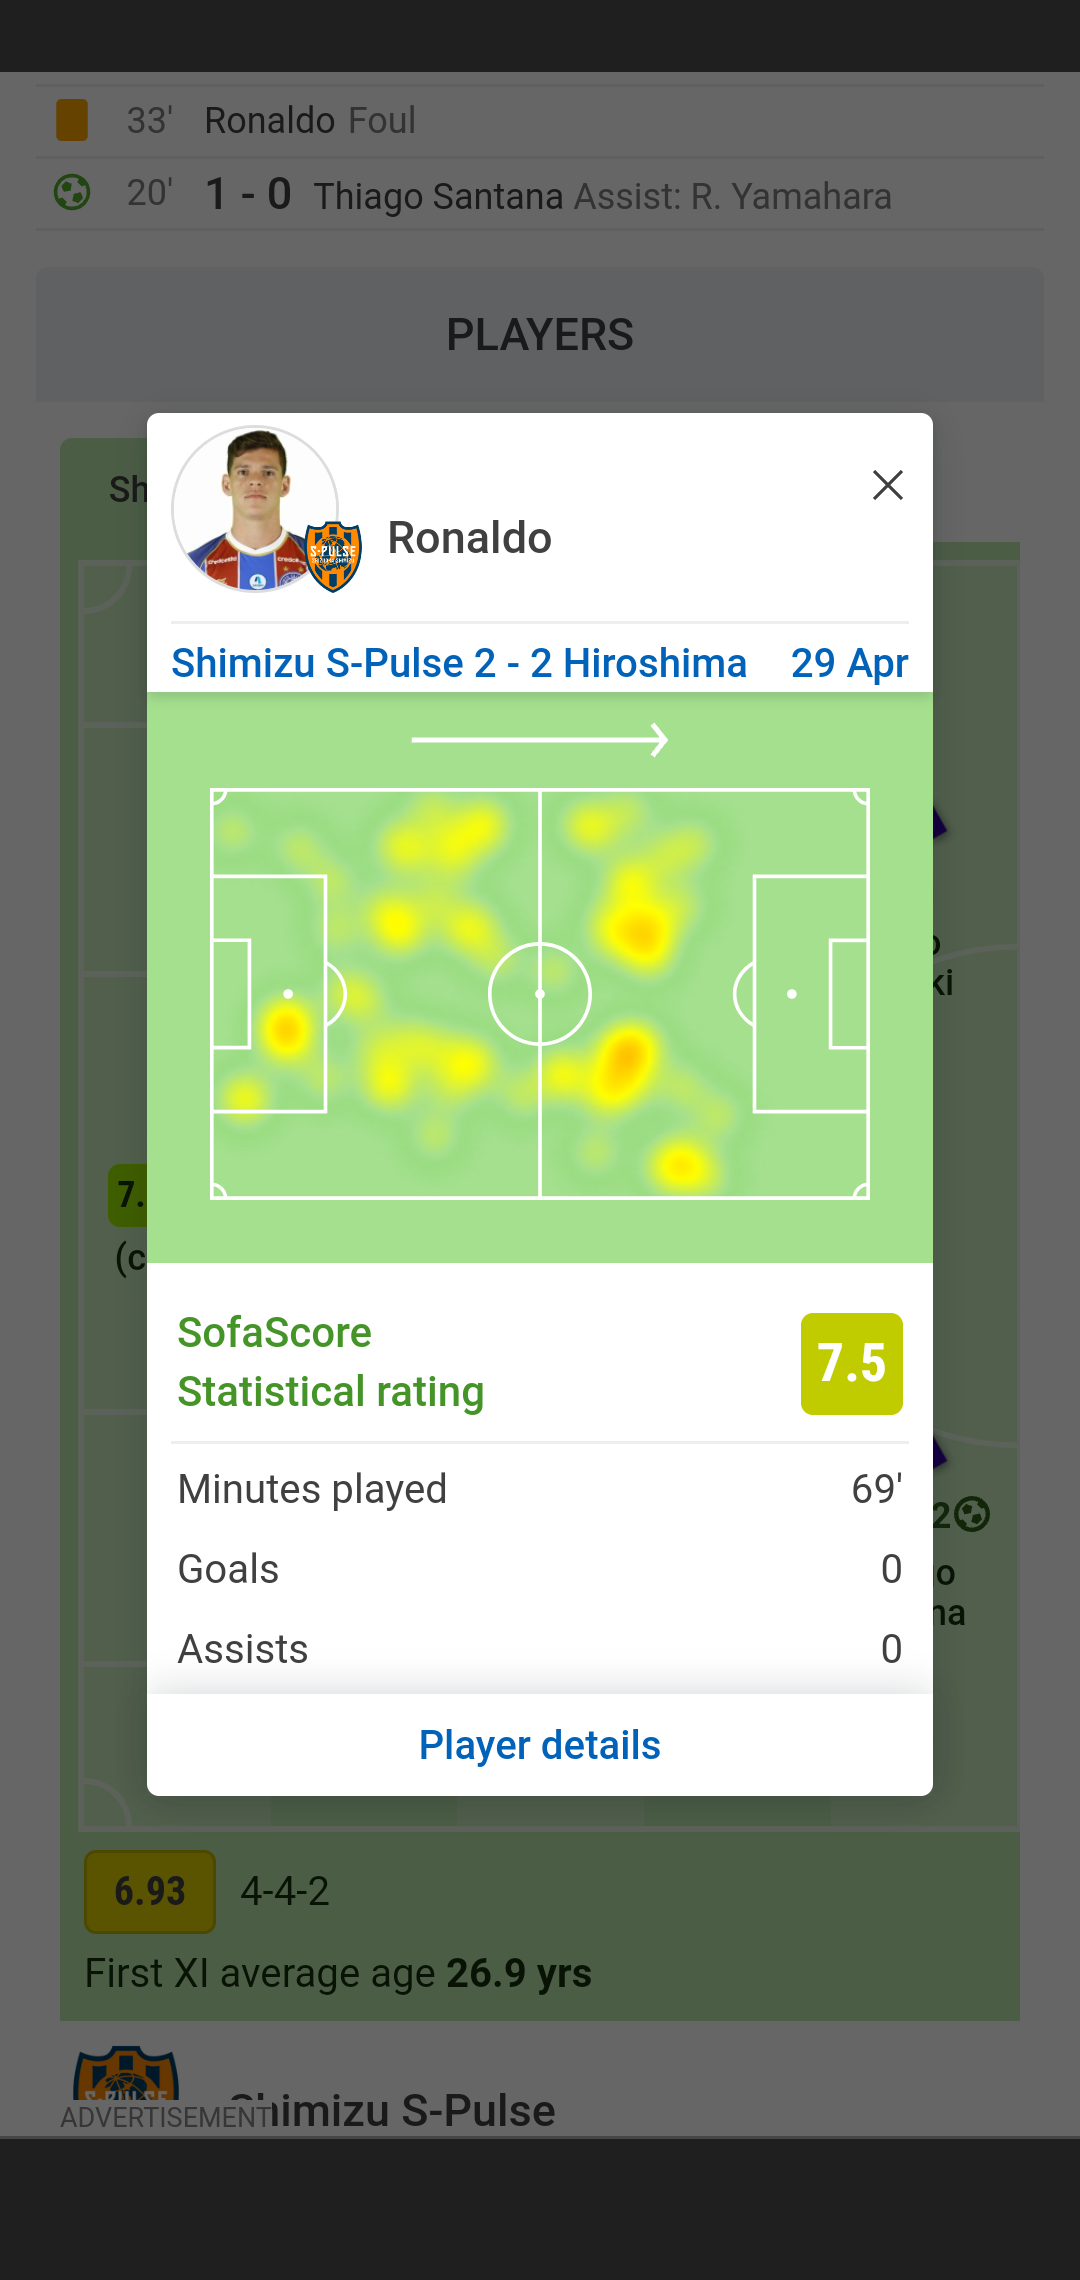Tap the attack direction arrow above heatmap

[x=540, y=740]
